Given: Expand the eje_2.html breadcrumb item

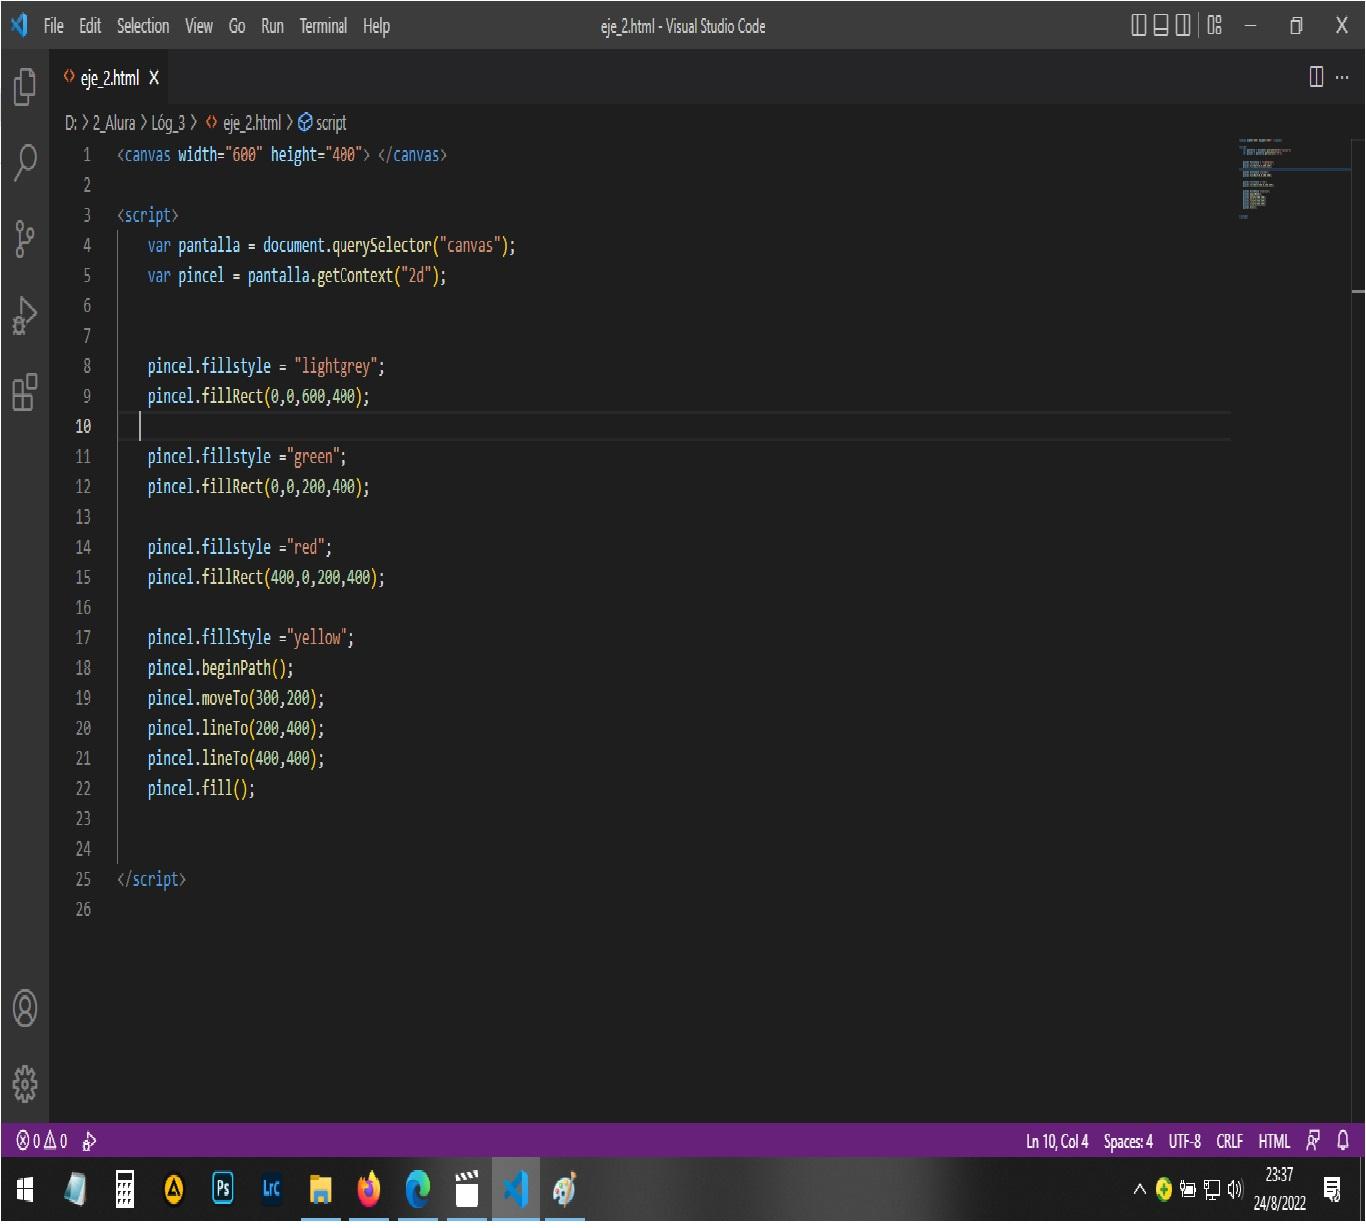Looking at the screenshot, I should pos(244,123).
